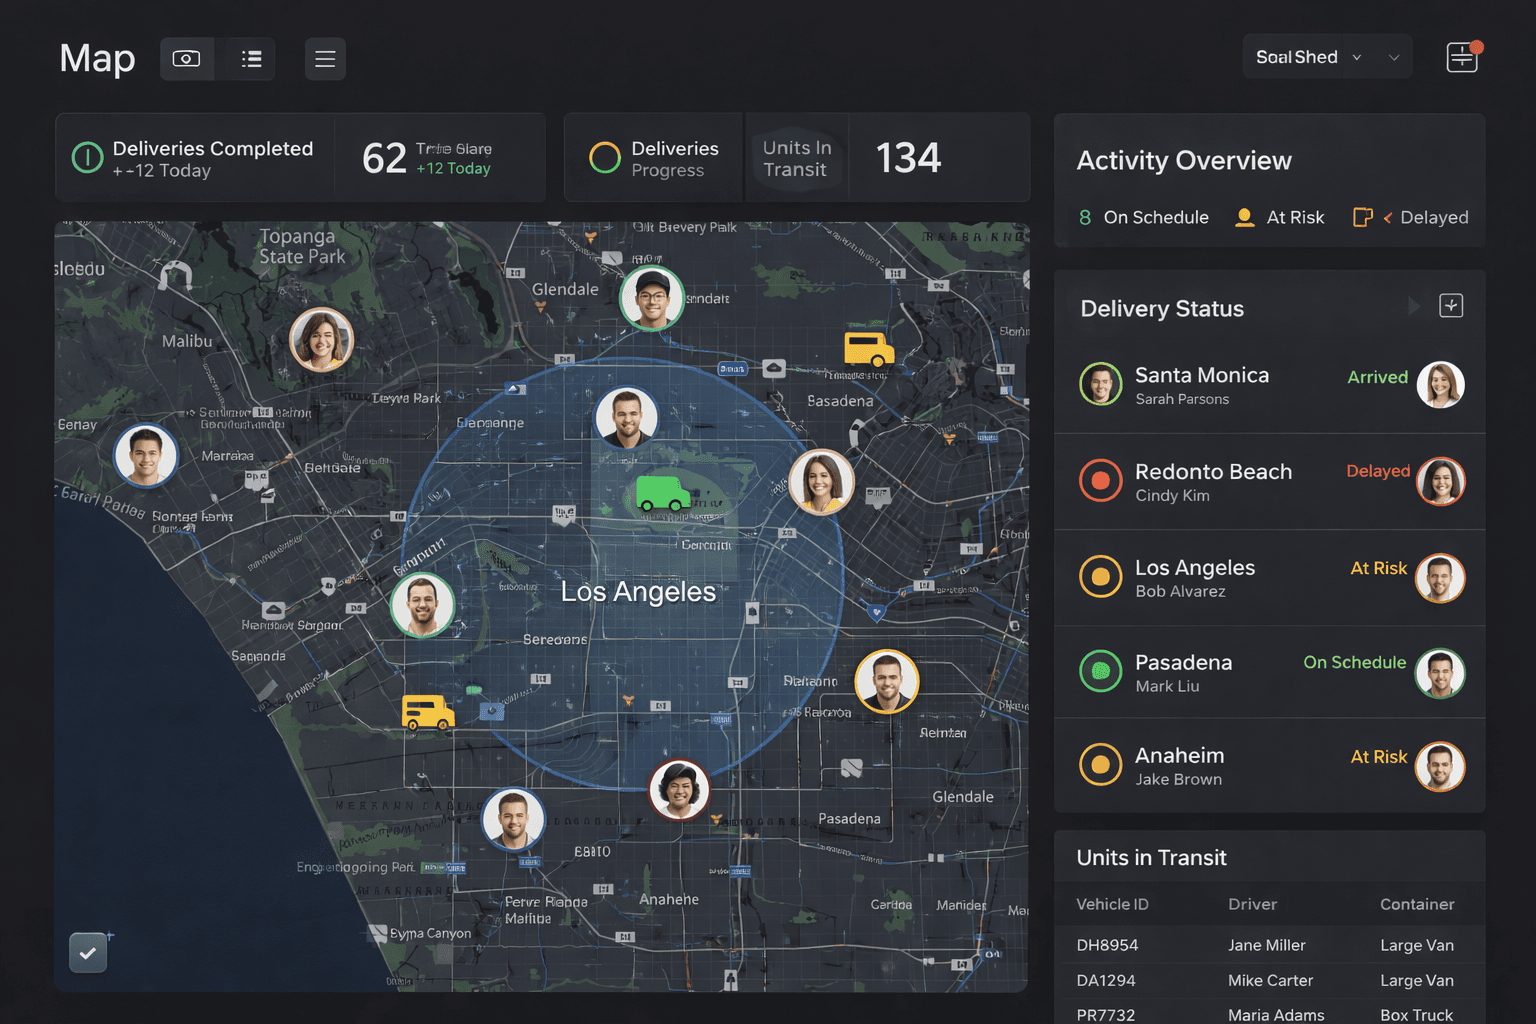Select the camera map view icon

187,59
